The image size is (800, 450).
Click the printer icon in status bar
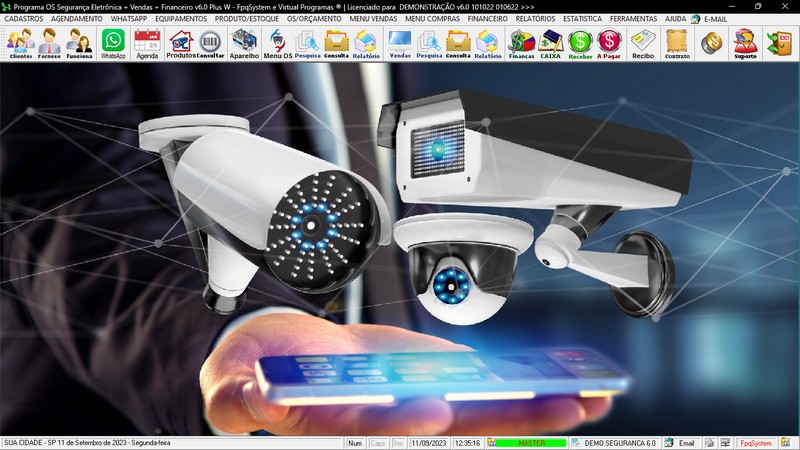[x=710, y=443]
